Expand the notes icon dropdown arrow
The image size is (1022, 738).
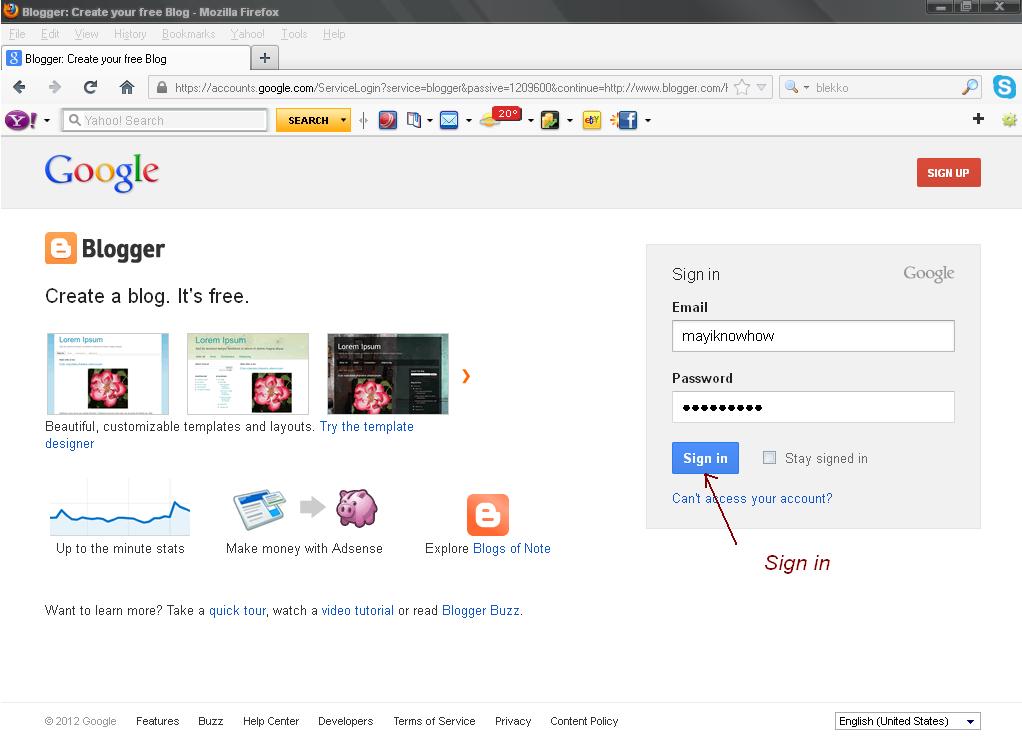pos(570,121)
